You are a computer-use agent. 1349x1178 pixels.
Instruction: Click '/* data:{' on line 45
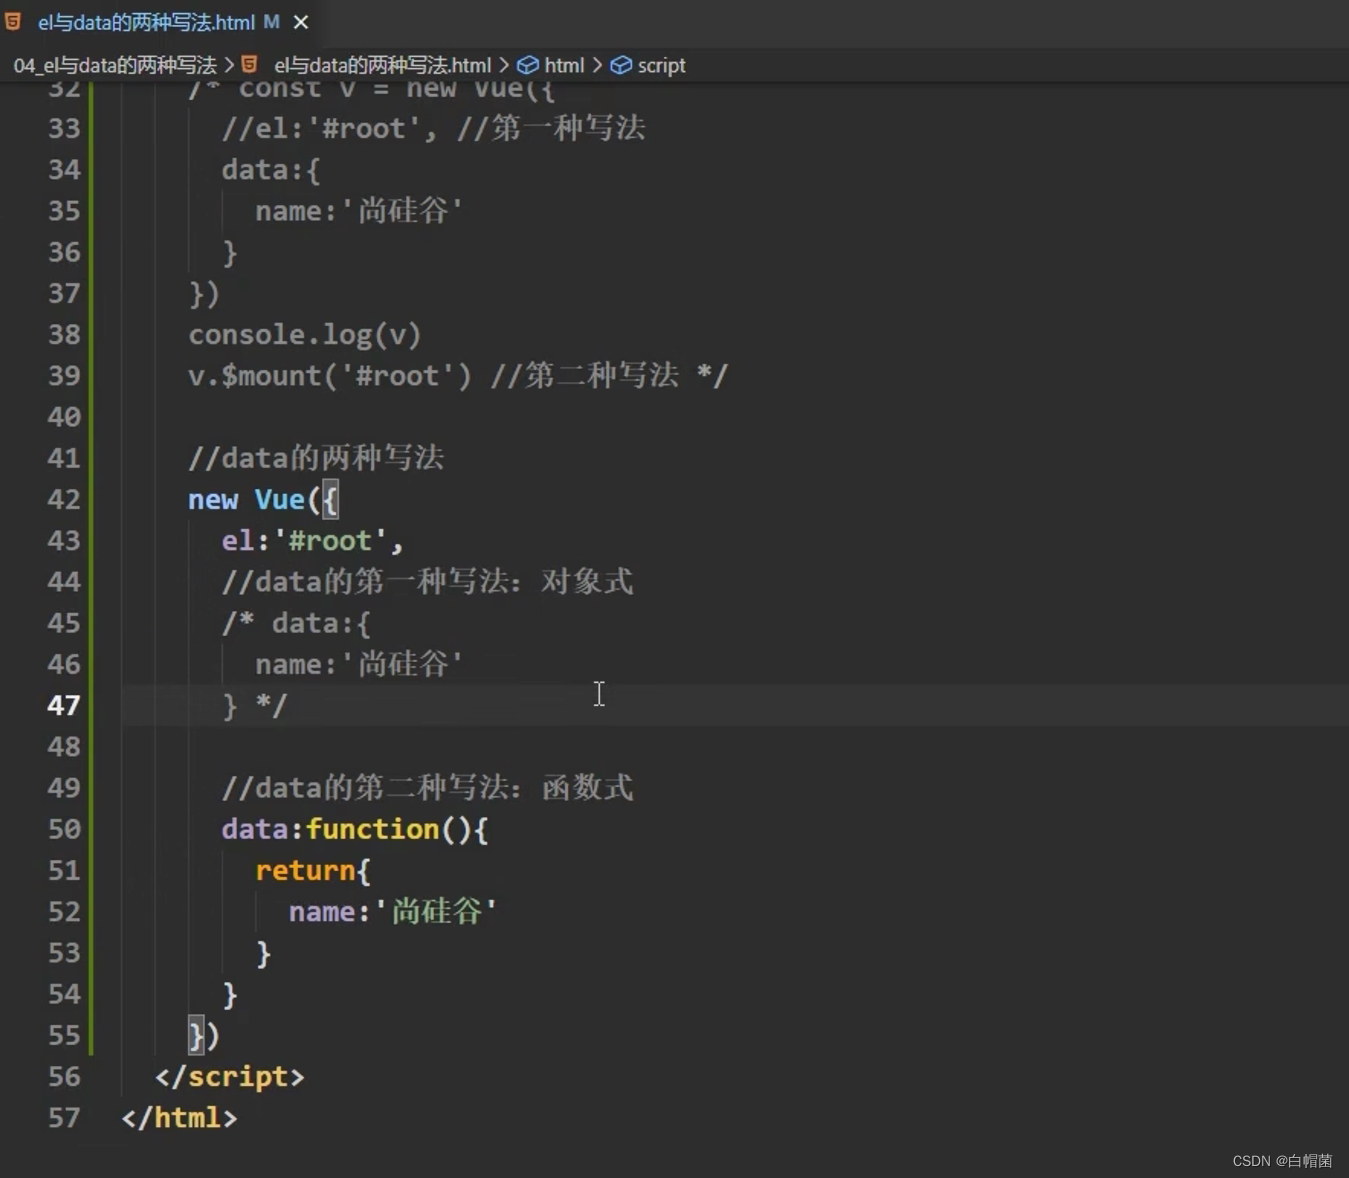296,623
